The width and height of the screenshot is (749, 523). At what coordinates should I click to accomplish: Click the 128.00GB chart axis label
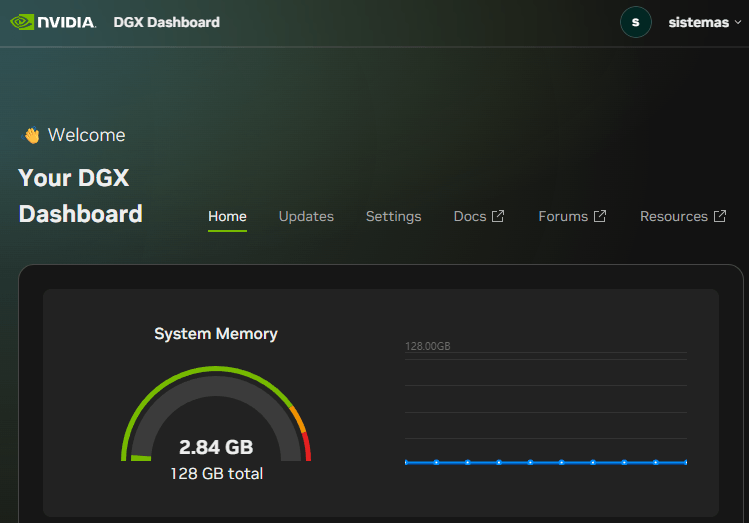click(428, 346)
